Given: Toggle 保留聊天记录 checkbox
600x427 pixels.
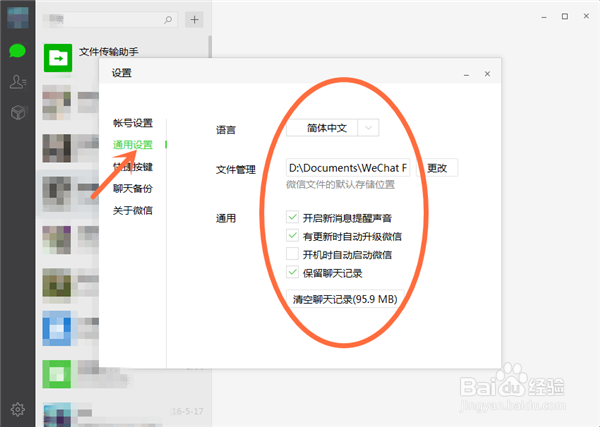Looking at the screenshot, I should click(x=292, y=272).
